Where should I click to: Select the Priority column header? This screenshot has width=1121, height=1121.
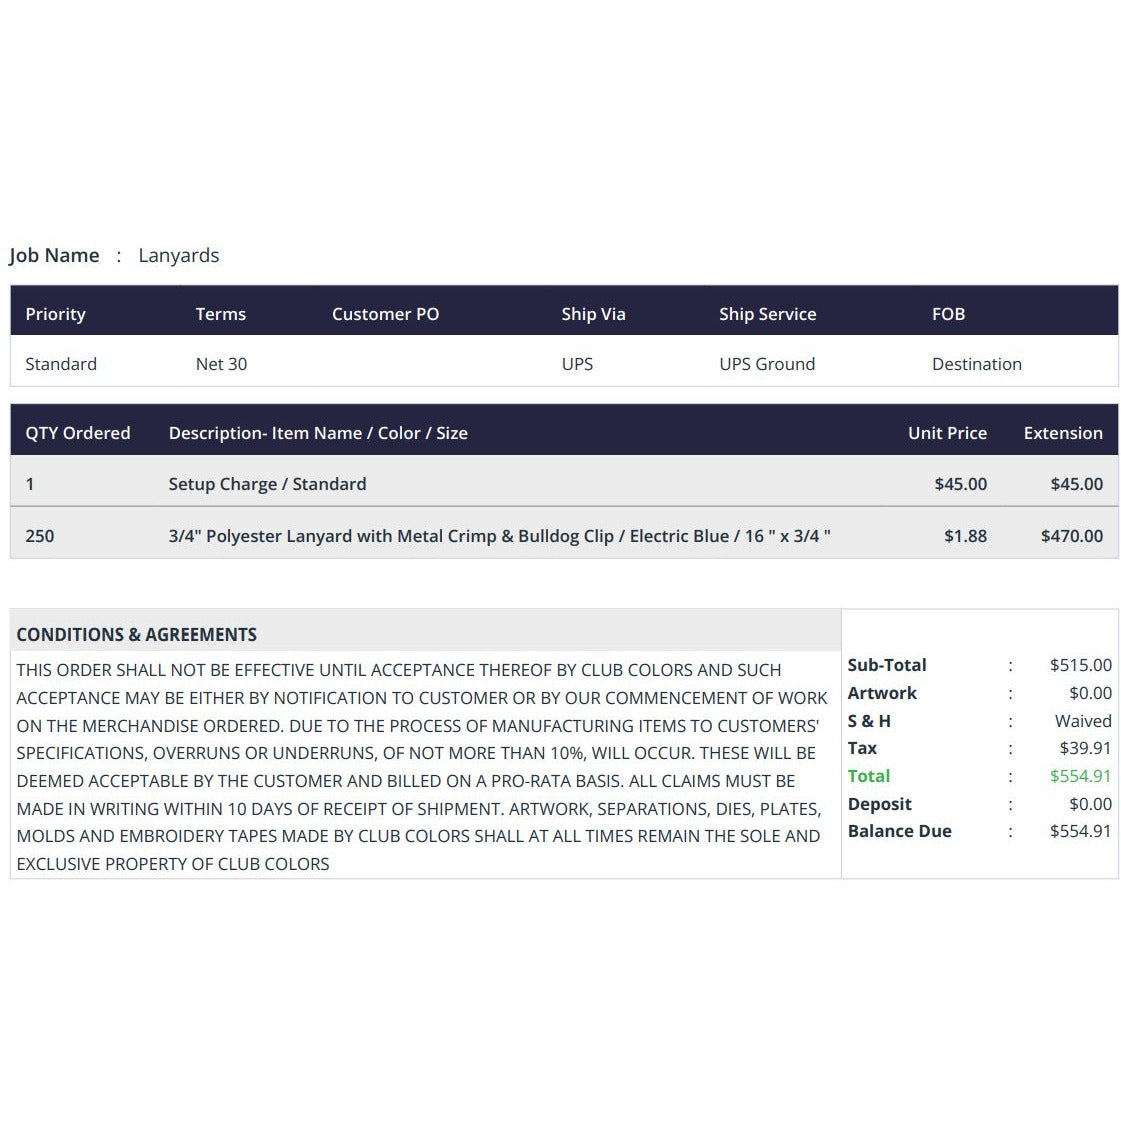click(55, 314)
